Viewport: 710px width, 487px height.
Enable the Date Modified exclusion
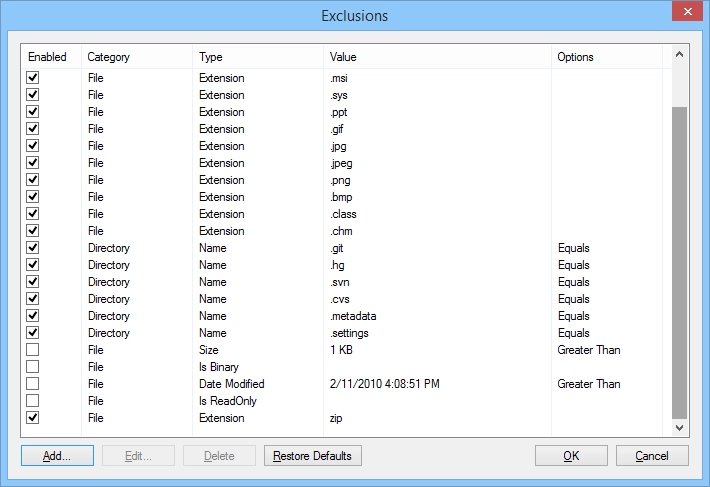click(x=33, y=383)
